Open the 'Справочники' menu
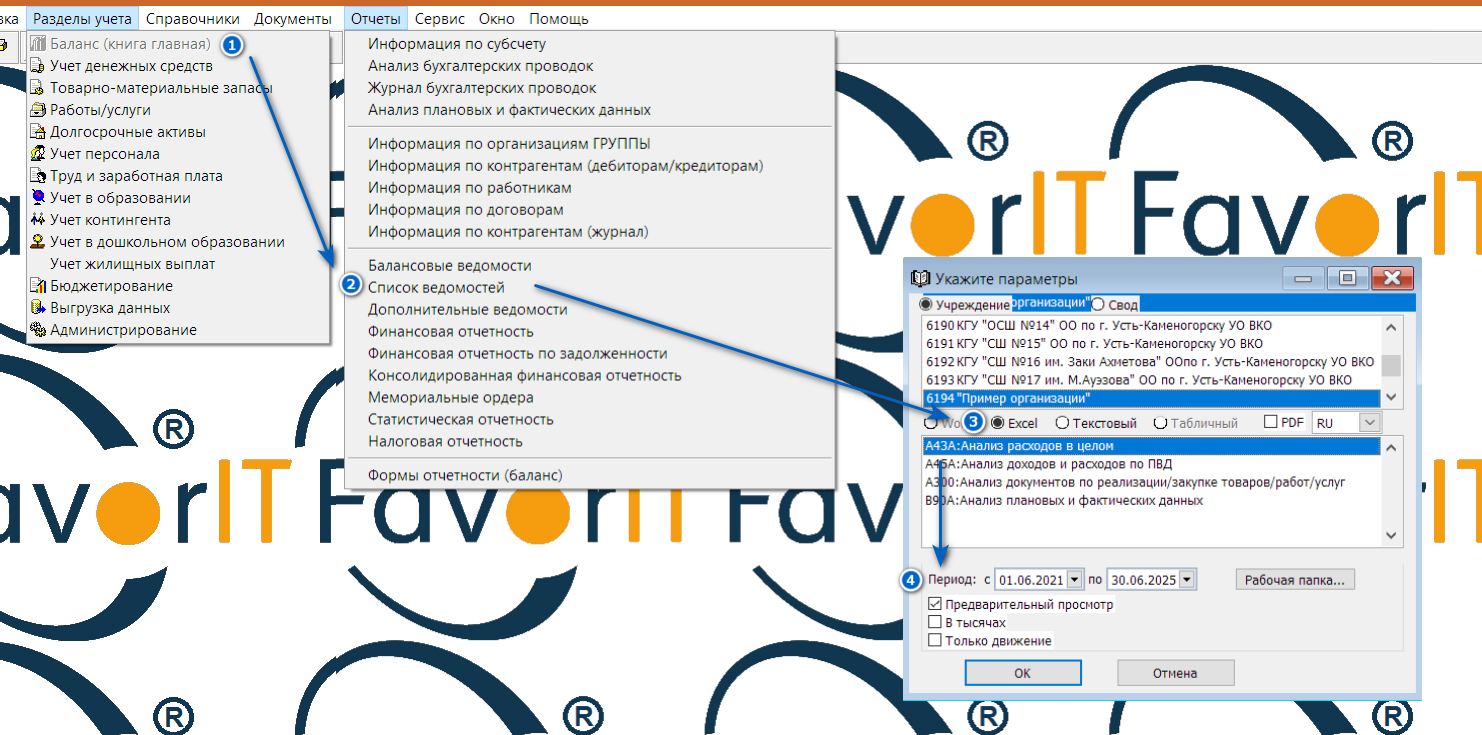The height and width of the screenshot is (735, 1482). click(x=192, y=19)
